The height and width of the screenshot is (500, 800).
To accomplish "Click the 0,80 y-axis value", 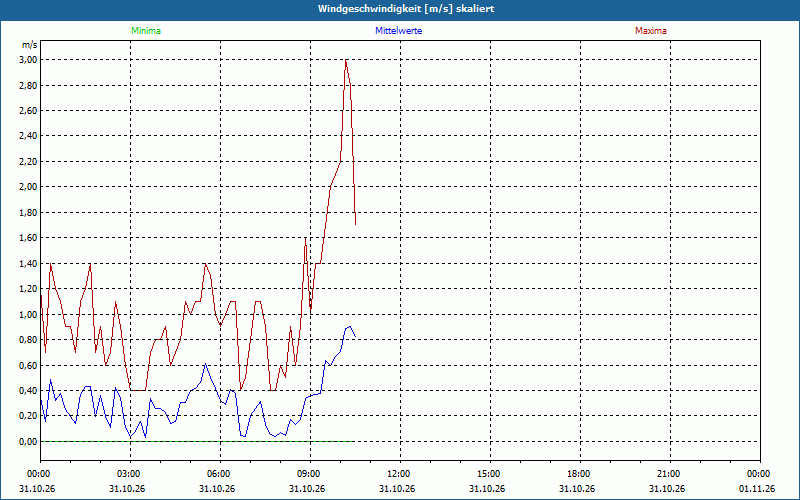I will point(29,340).
